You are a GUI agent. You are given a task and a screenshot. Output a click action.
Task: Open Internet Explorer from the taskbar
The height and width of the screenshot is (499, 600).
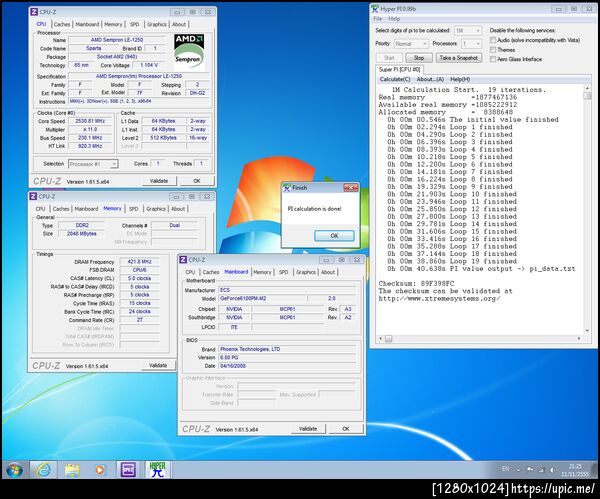coord(43,469)
